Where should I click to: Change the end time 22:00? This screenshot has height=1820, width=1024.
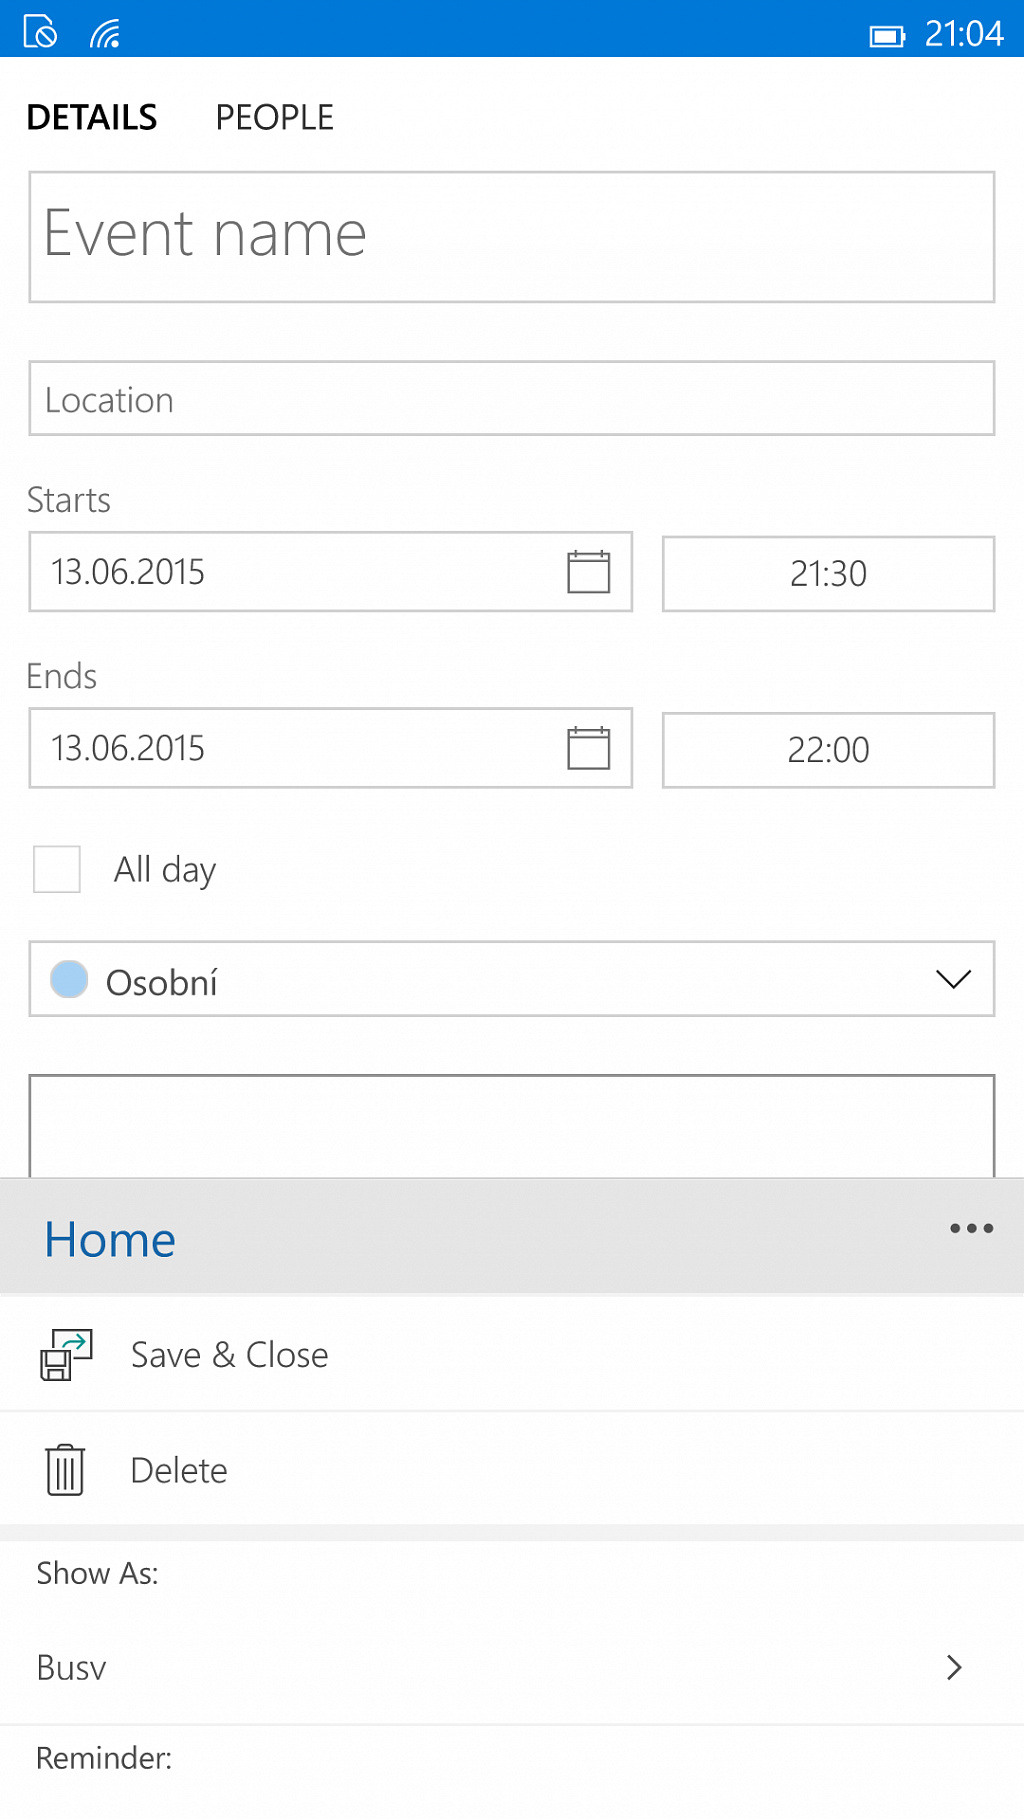coord(828,750)
